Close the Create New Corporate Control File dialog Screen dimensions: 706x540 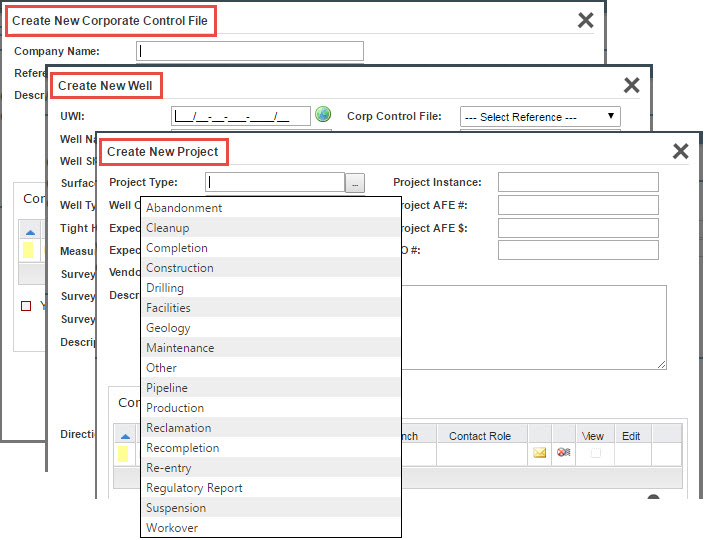click(x=586, y=20)
